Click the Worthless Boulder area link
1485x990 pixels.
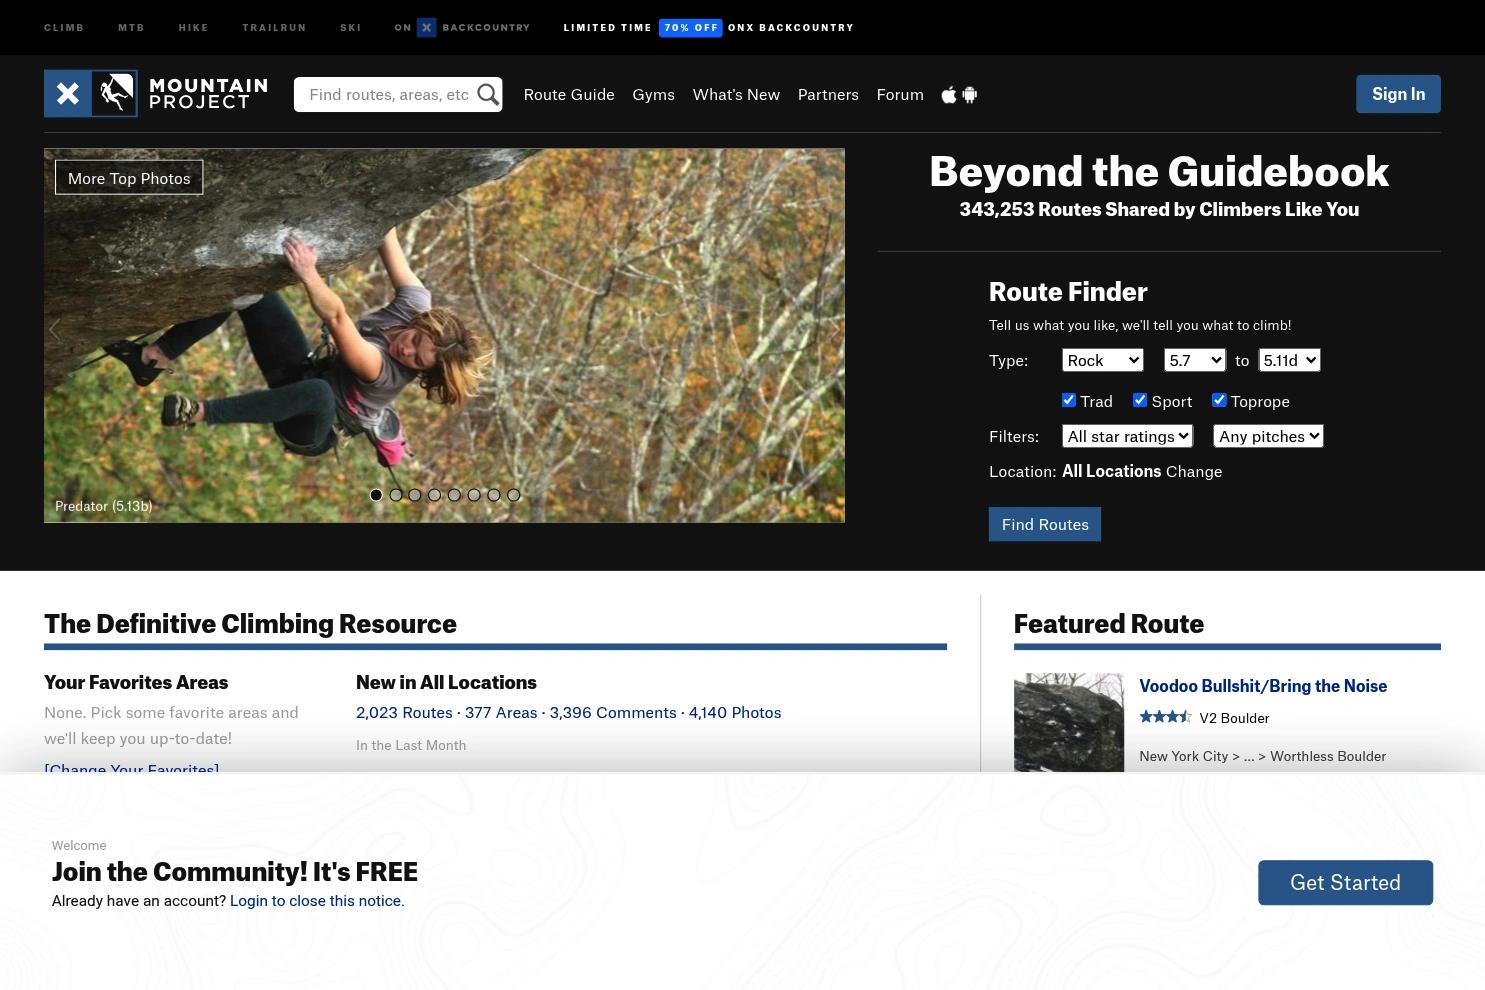tap(1328, 756)
